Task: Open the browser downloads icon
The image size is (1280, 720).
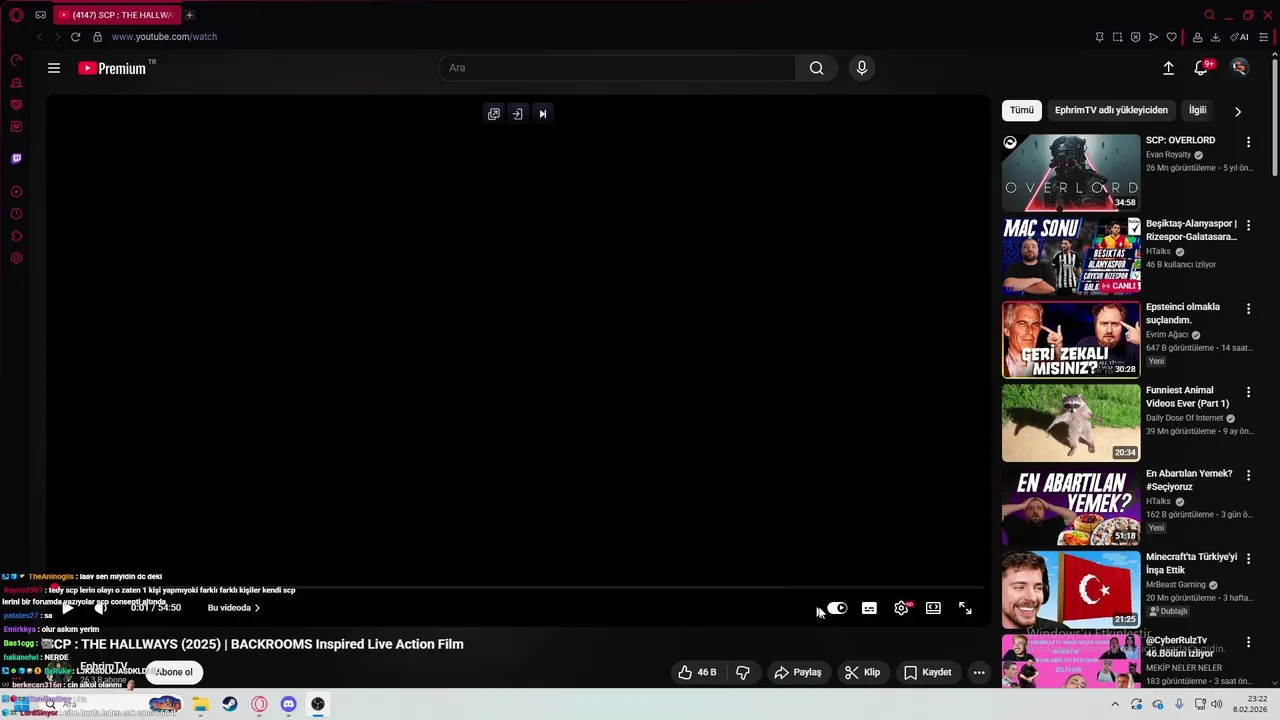Action: (x=1215, y=37)
